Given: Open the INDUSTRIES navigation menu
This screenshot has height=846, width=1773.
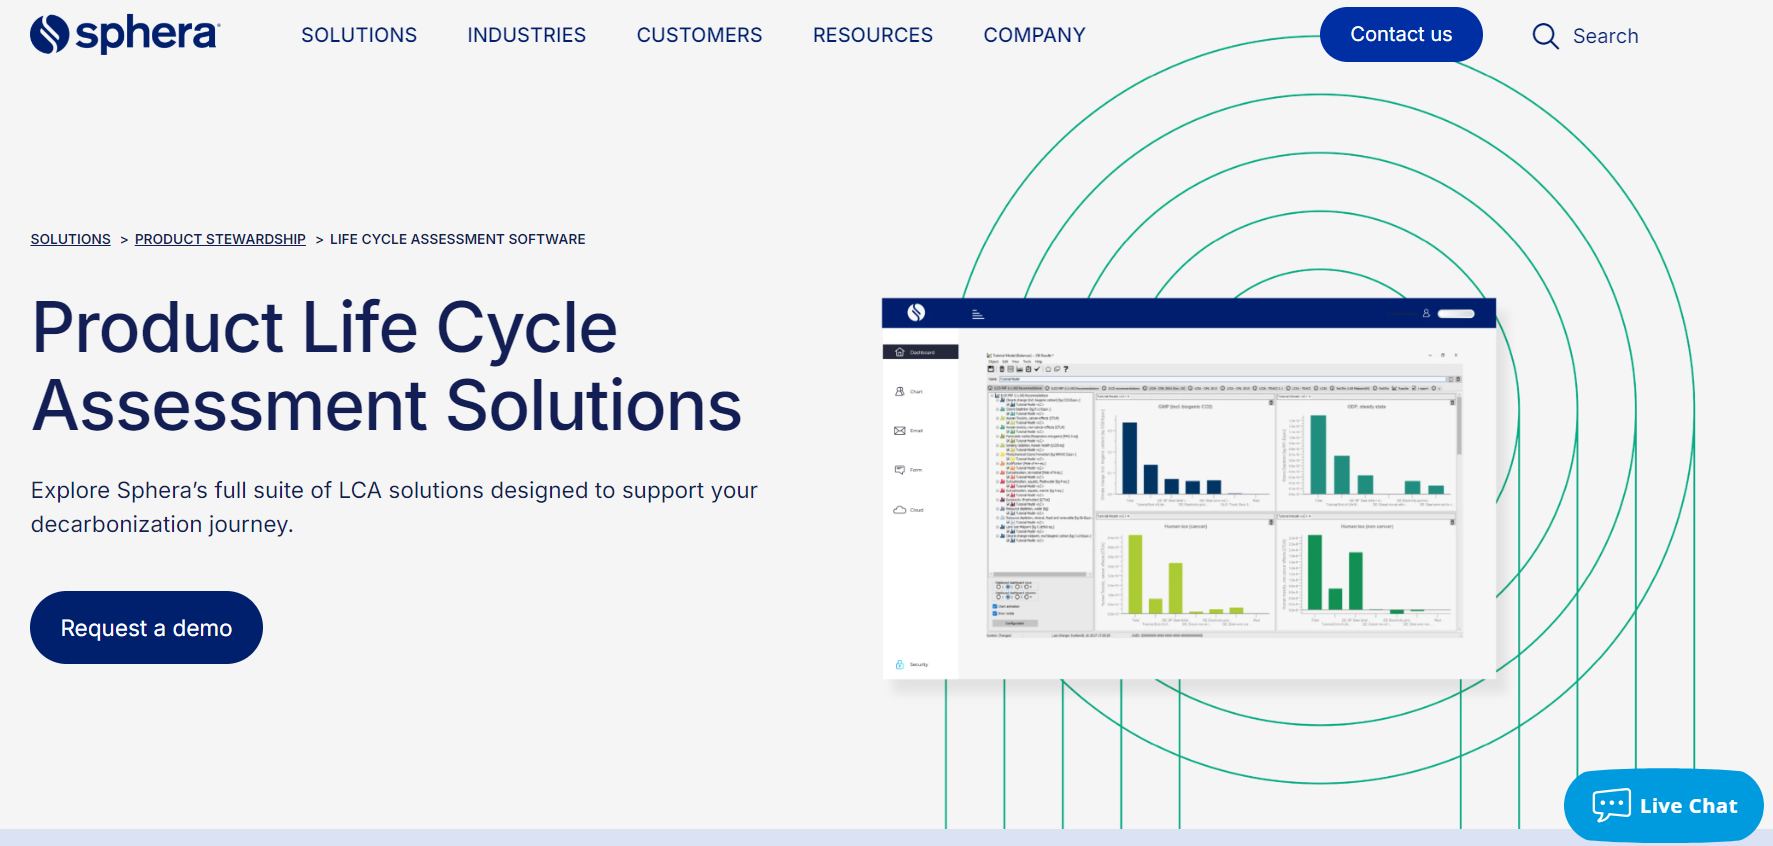Looking at the screenshot, I should click(527, 35).
